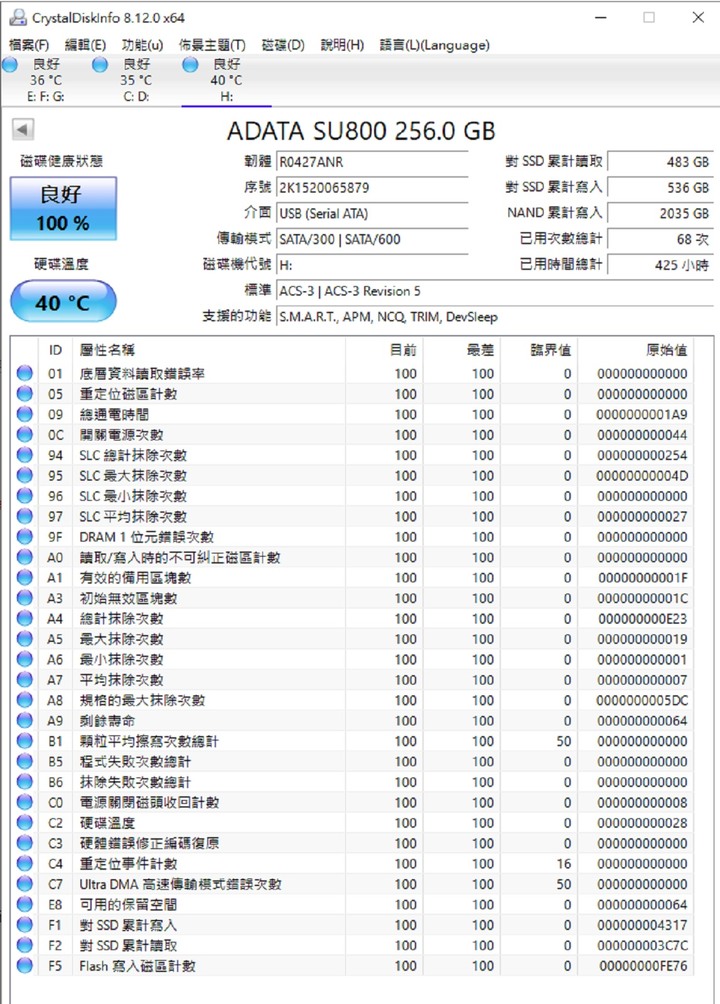Click raw value 00000000FE76
Image resolution: width=720 pixels, height=1004 pixels.
pos(643,966)
